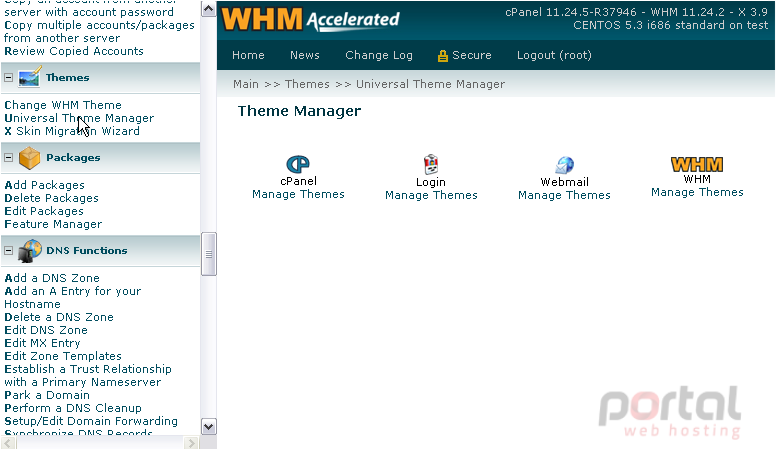
Task: Collapse the Packages section
Action: (x=8, y=157)
